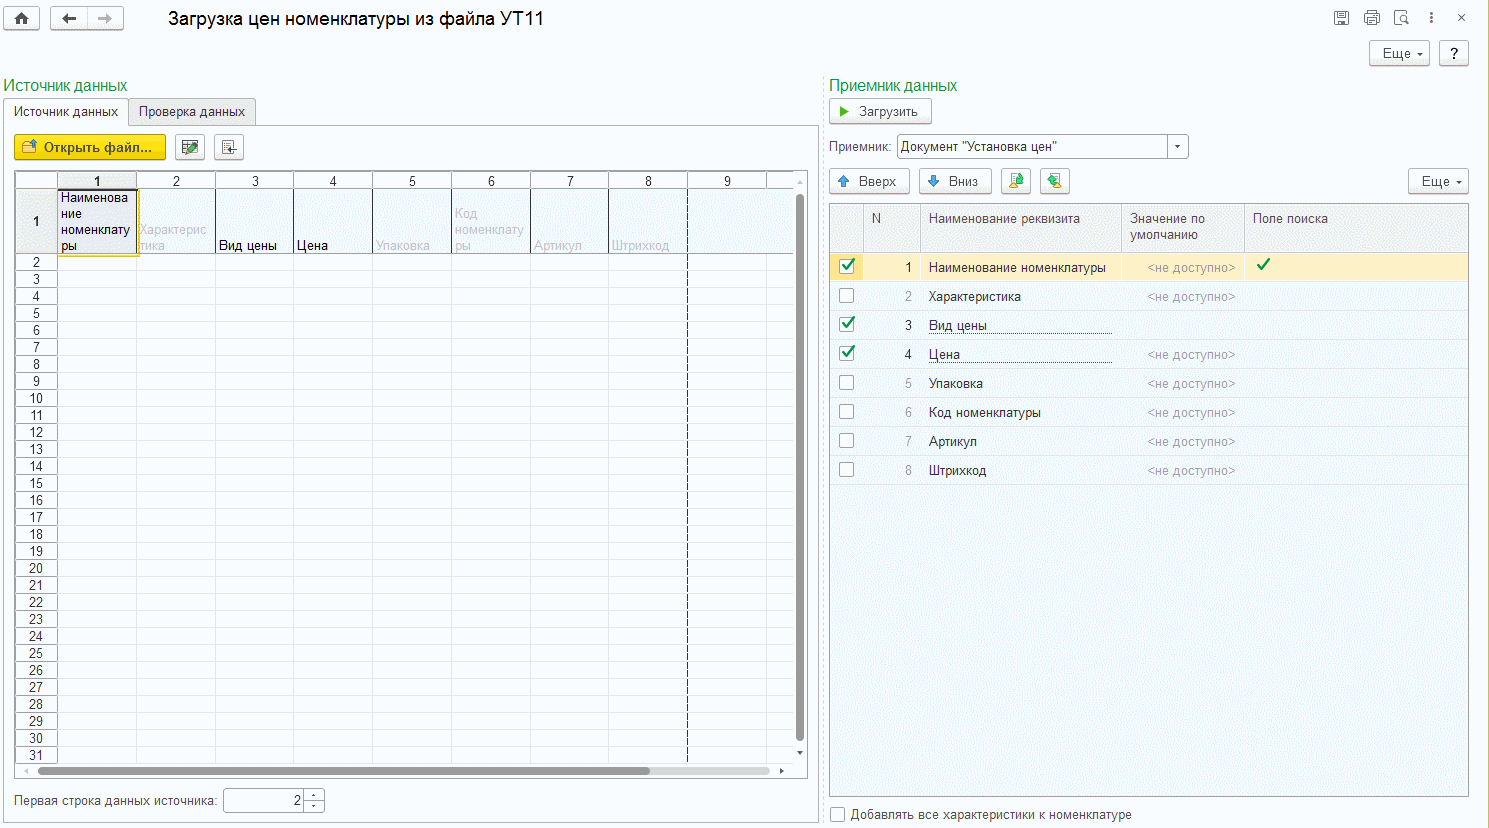Click the spreadsheet vertical scrollbar
The height and width of the screenshot is (828, 1489).
coord(800,467)
